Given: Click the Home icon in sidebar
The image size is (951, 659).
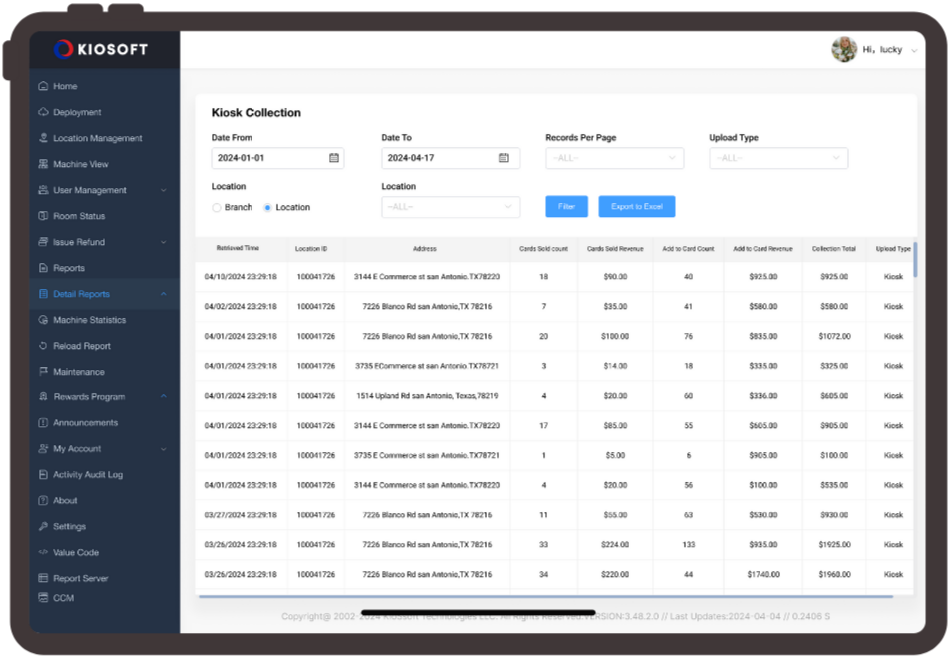Looking at the screenshot, I should pyautogui.click(x=43, y=87).
